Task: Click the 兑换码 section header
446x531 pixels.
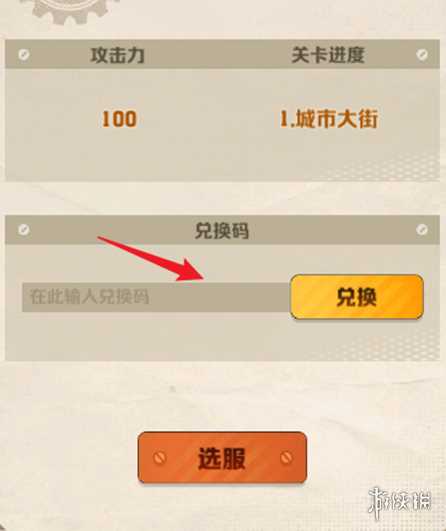Action: [222, 230]
